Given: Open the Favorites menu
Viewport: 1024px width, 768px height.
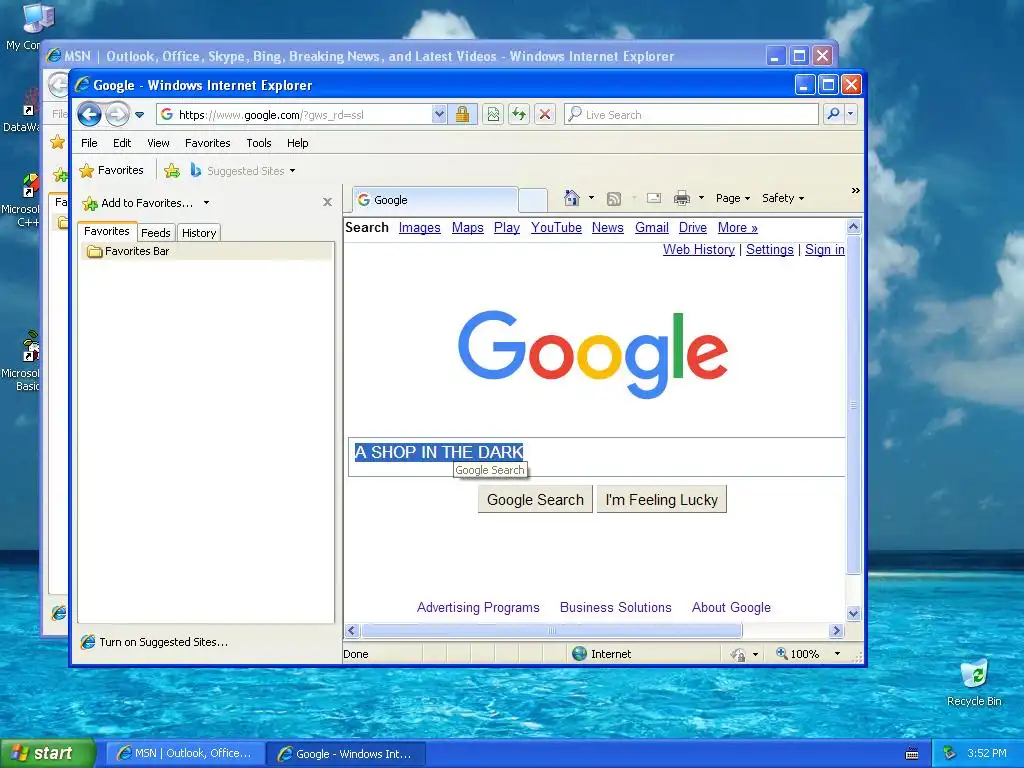Looking at the screenshot, I should coord(208,143).
